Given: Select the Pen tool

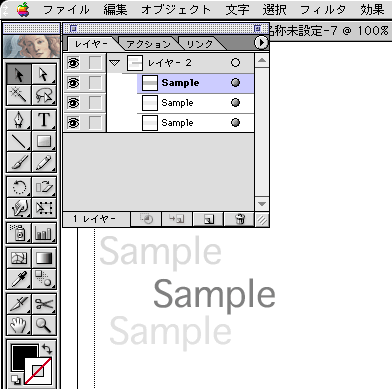Looking at the screenshot, I should click(19, 120).
